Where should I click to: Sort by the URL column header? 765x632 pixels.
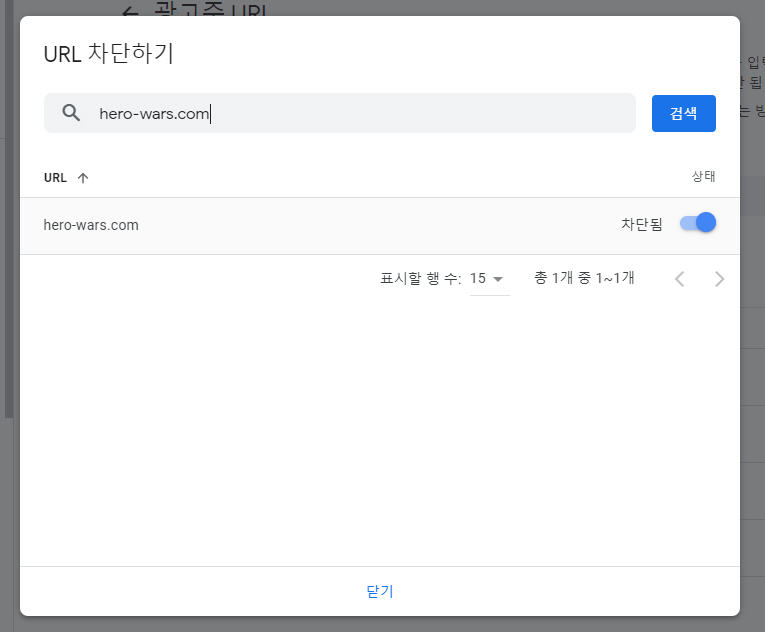[x=55, y=178]
